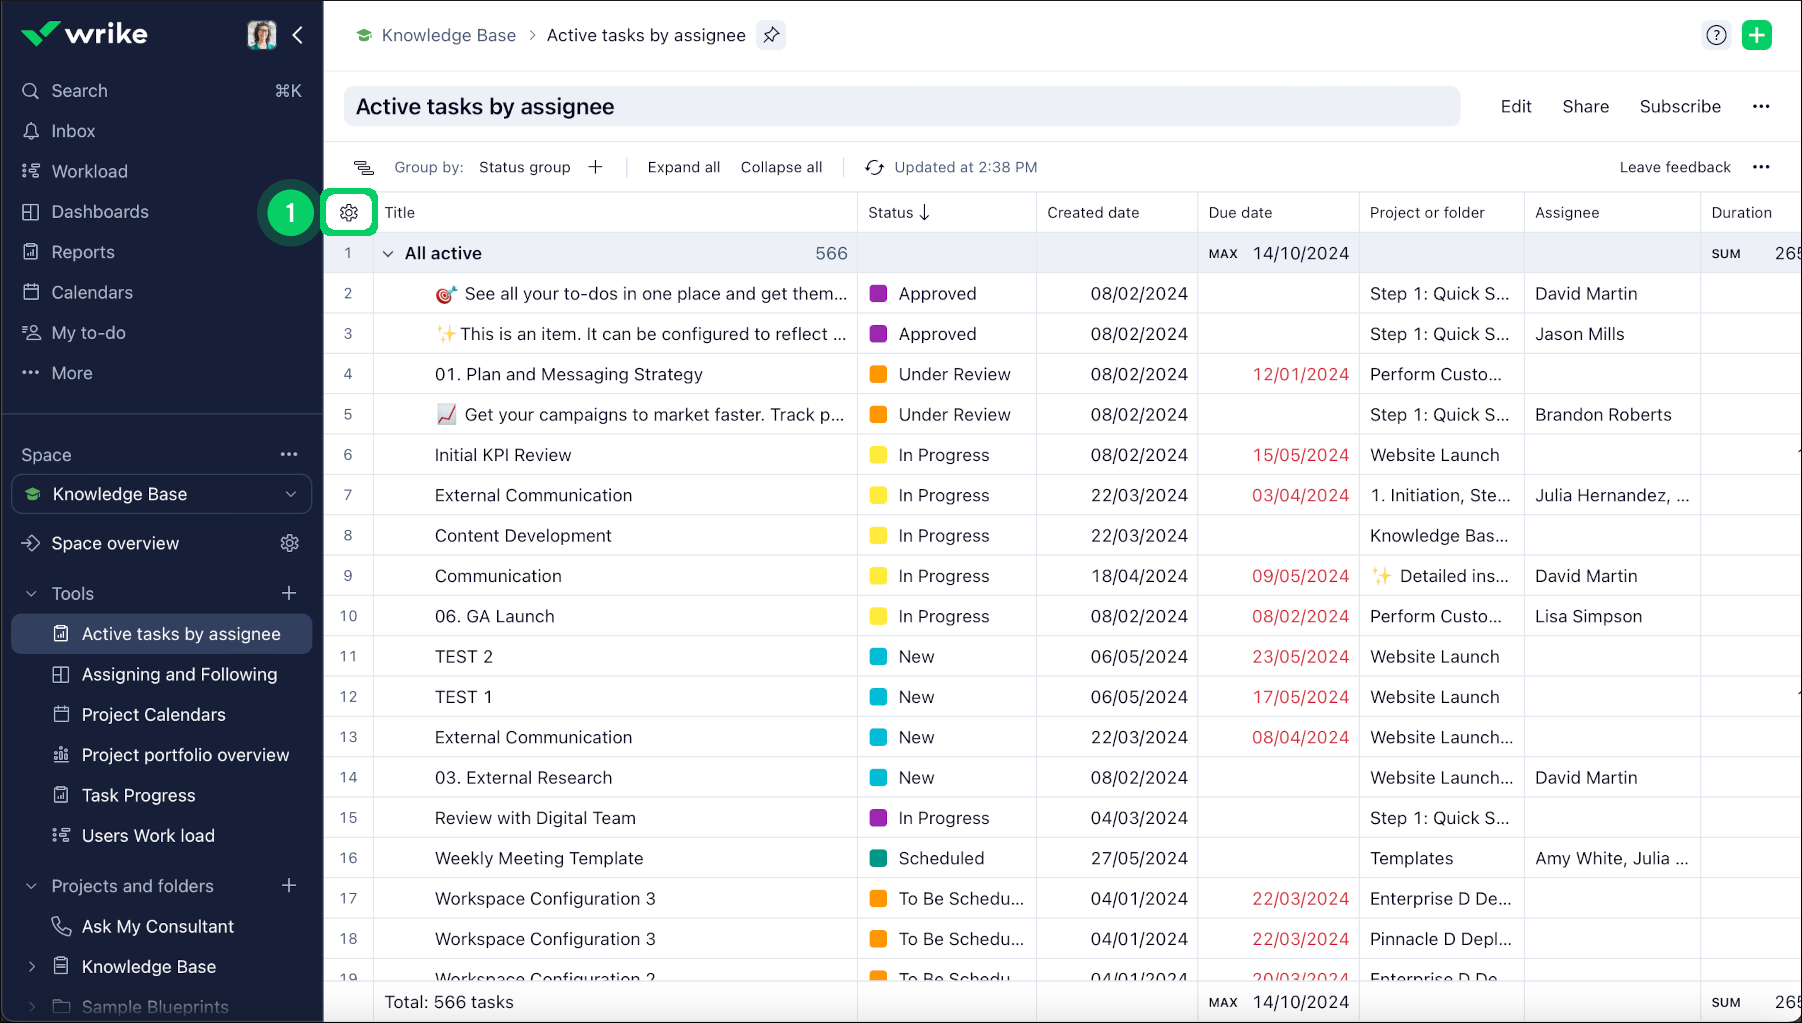The width and height of the screenshot is (1802, 1023).
Task: Open the help question mark icon
Action: pyautogui.click(x=1716, y=35)
